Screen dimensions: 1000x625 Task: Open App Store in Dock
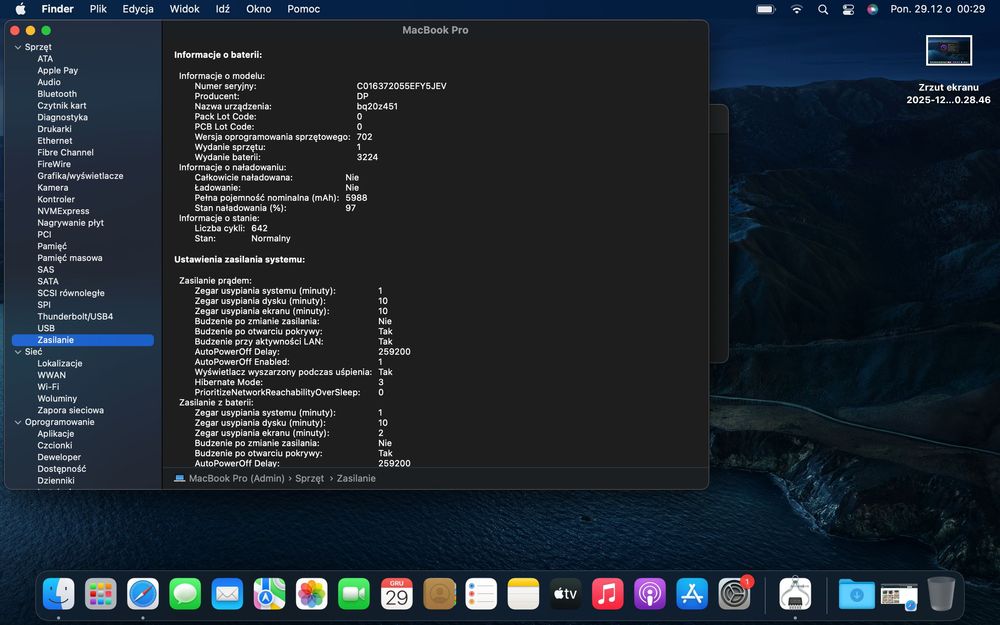point(692,594)
